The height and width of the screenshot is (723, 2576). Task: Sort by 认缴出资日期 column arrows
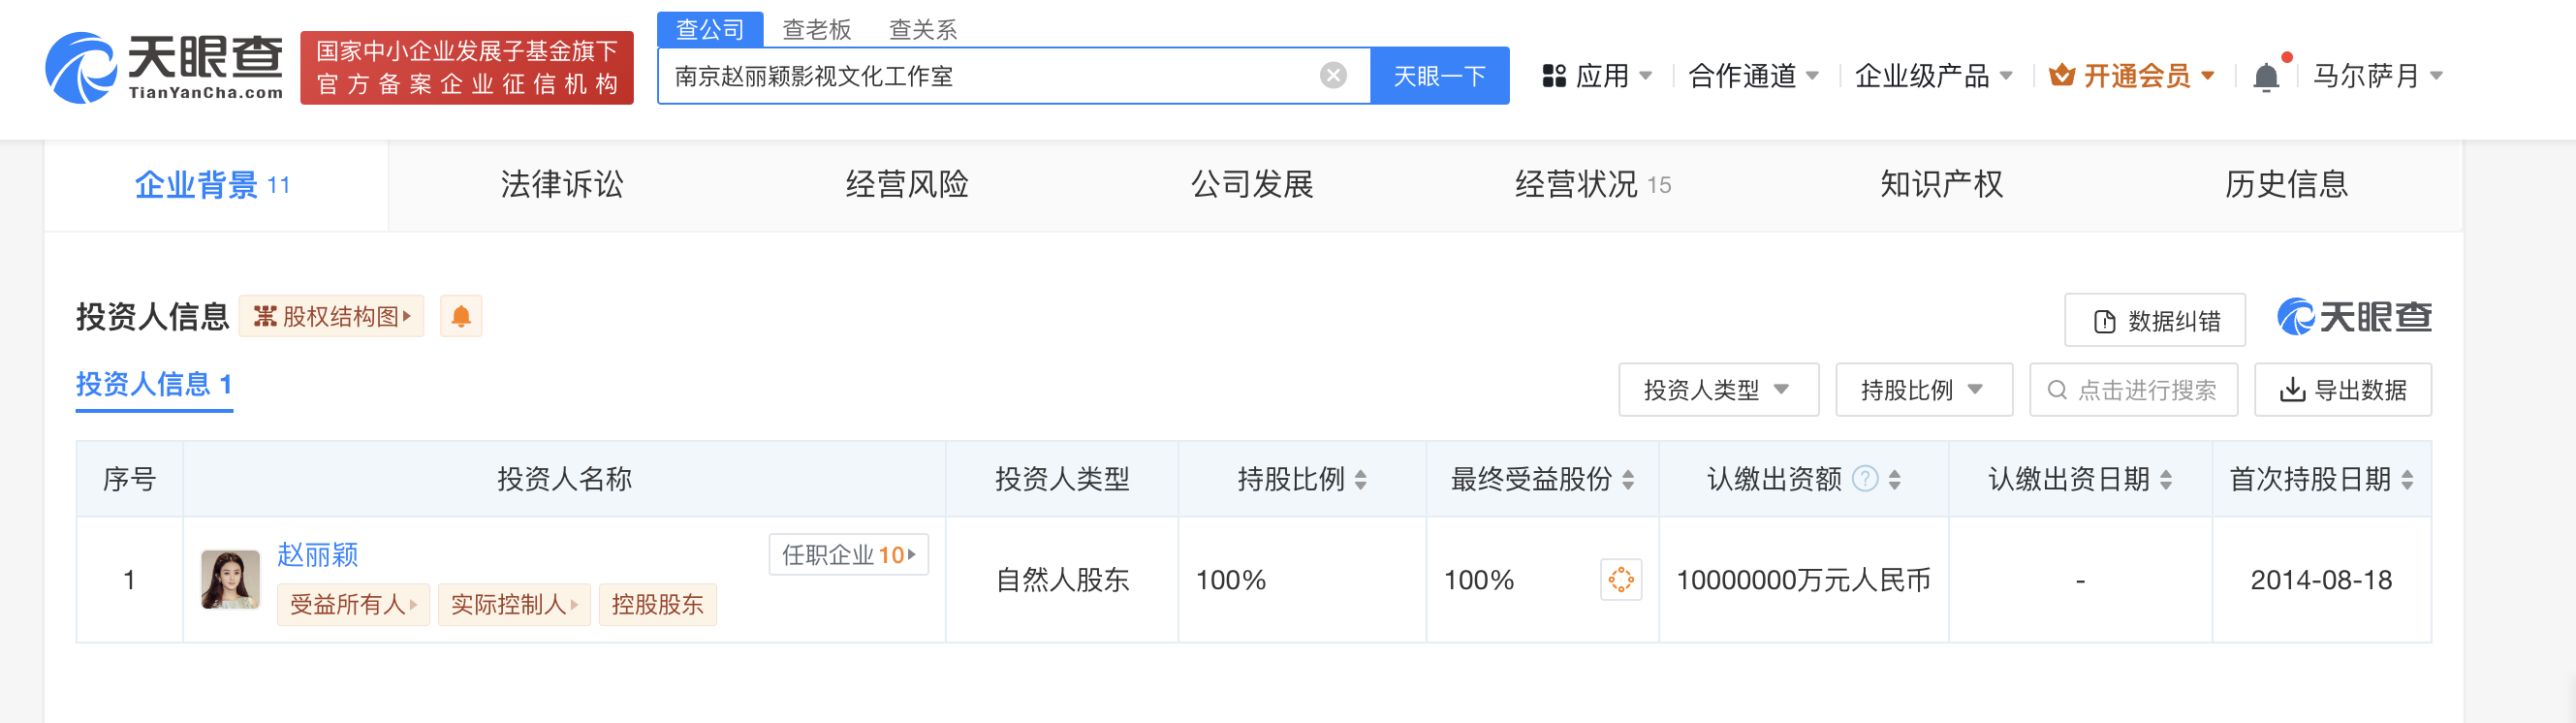pyautogui.click(x=2166, y=480)
